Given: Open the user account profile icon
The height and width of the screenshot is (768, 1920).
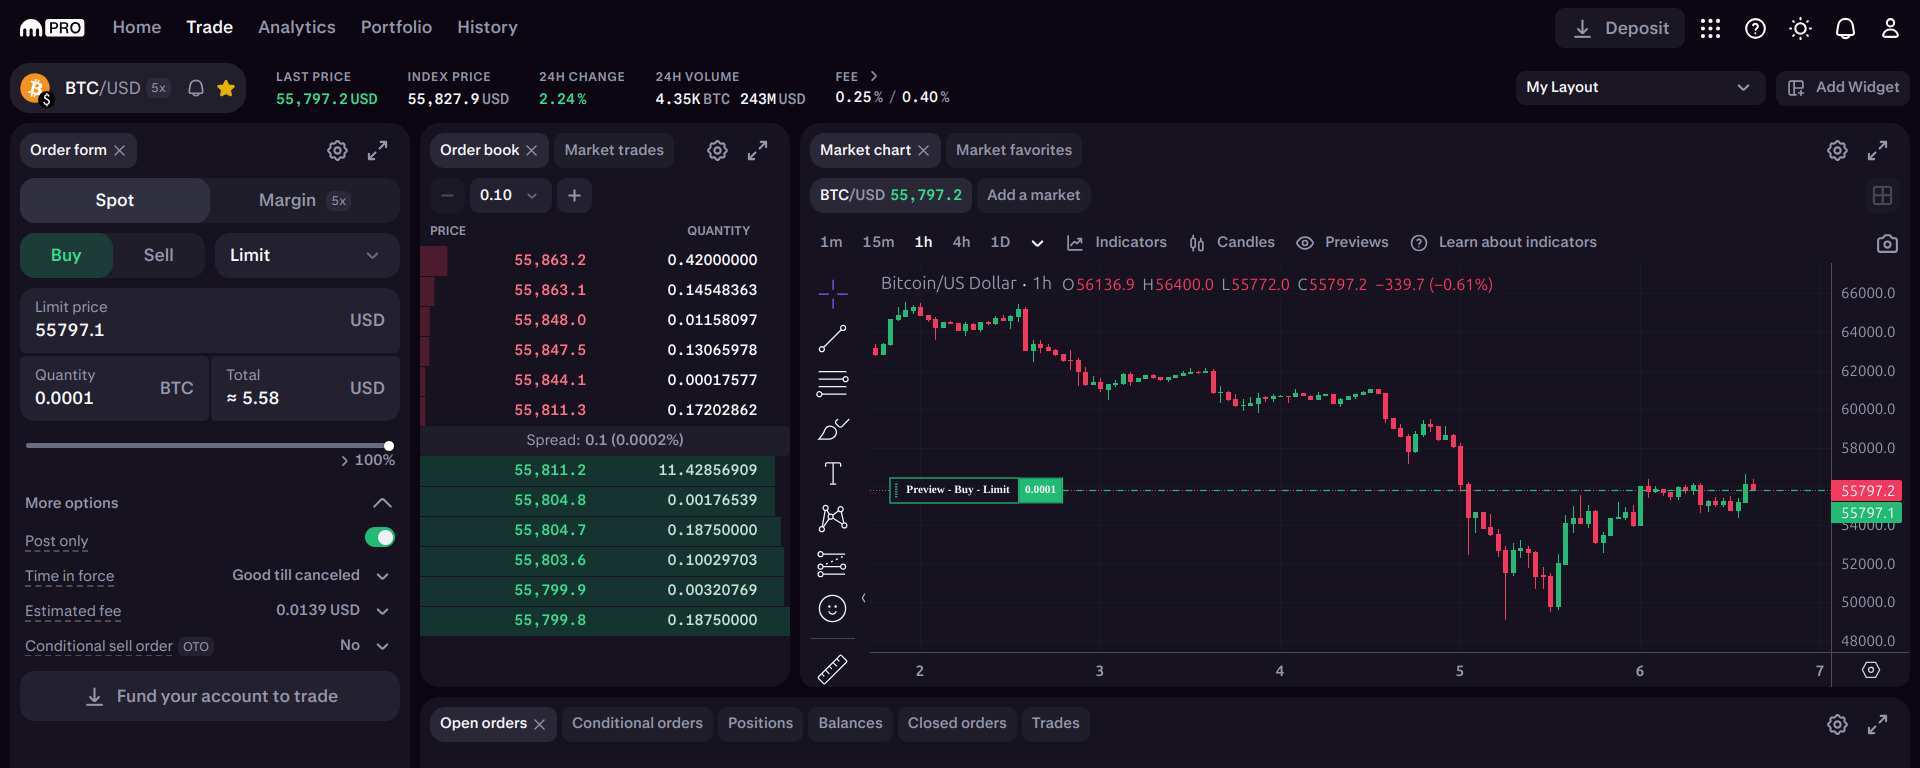Looking at the screenshot, I should coord(1890,28).
